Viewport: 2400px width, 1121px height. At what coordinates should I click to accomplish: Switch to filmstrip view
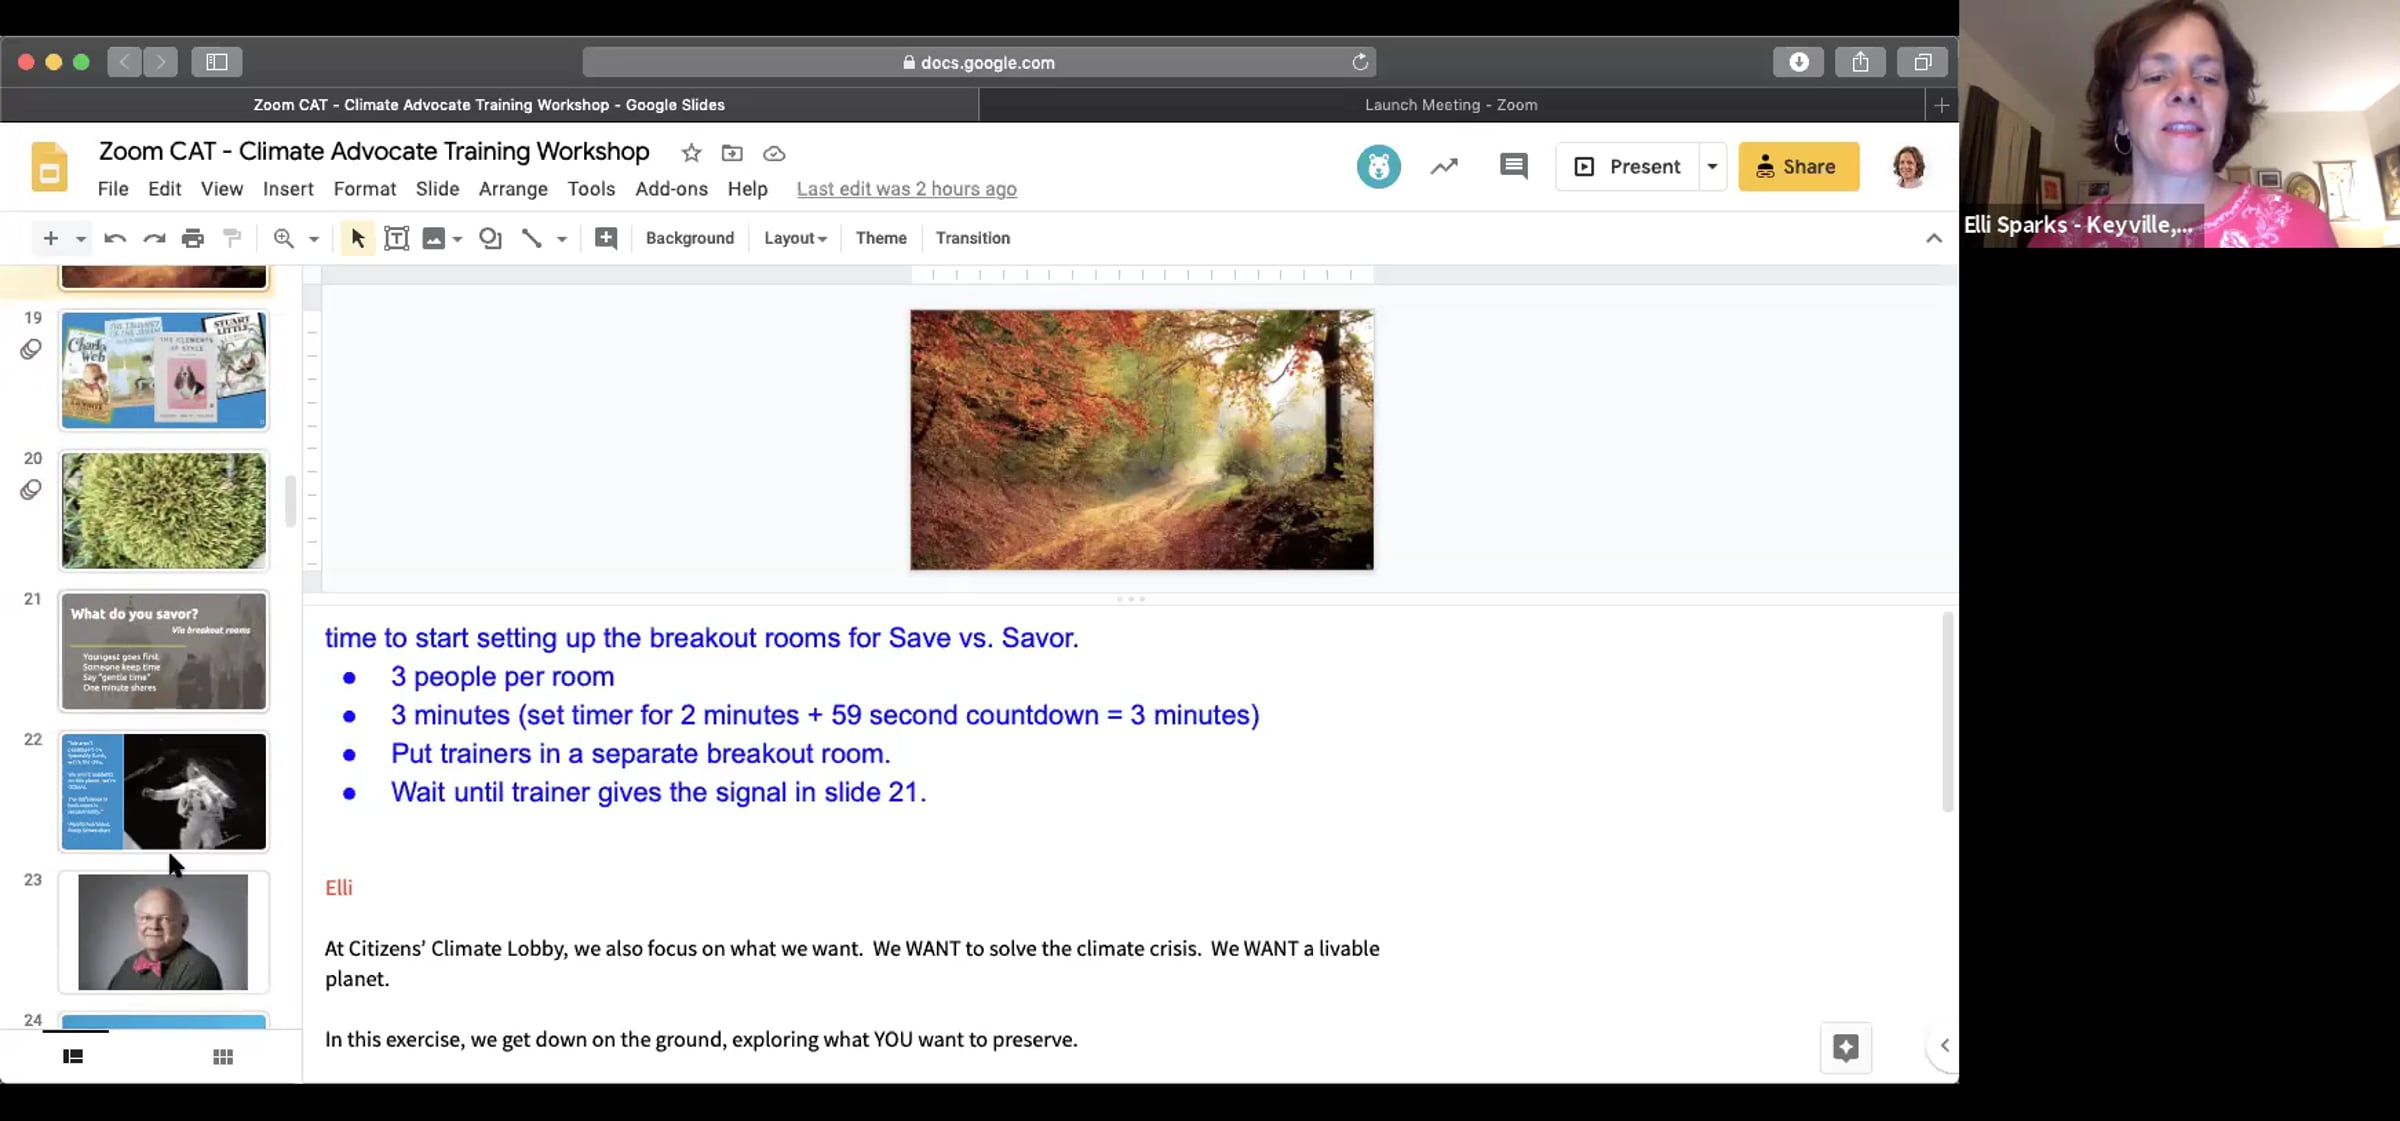pos(73,1057)
